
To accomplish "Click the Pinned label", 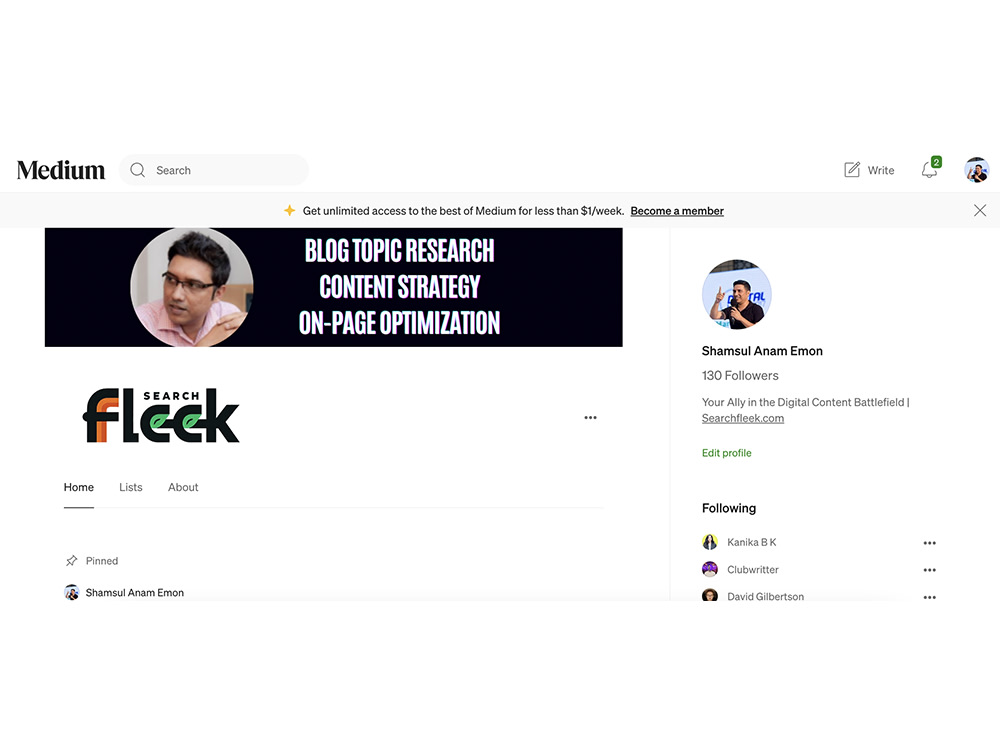I will coord(102,561).
